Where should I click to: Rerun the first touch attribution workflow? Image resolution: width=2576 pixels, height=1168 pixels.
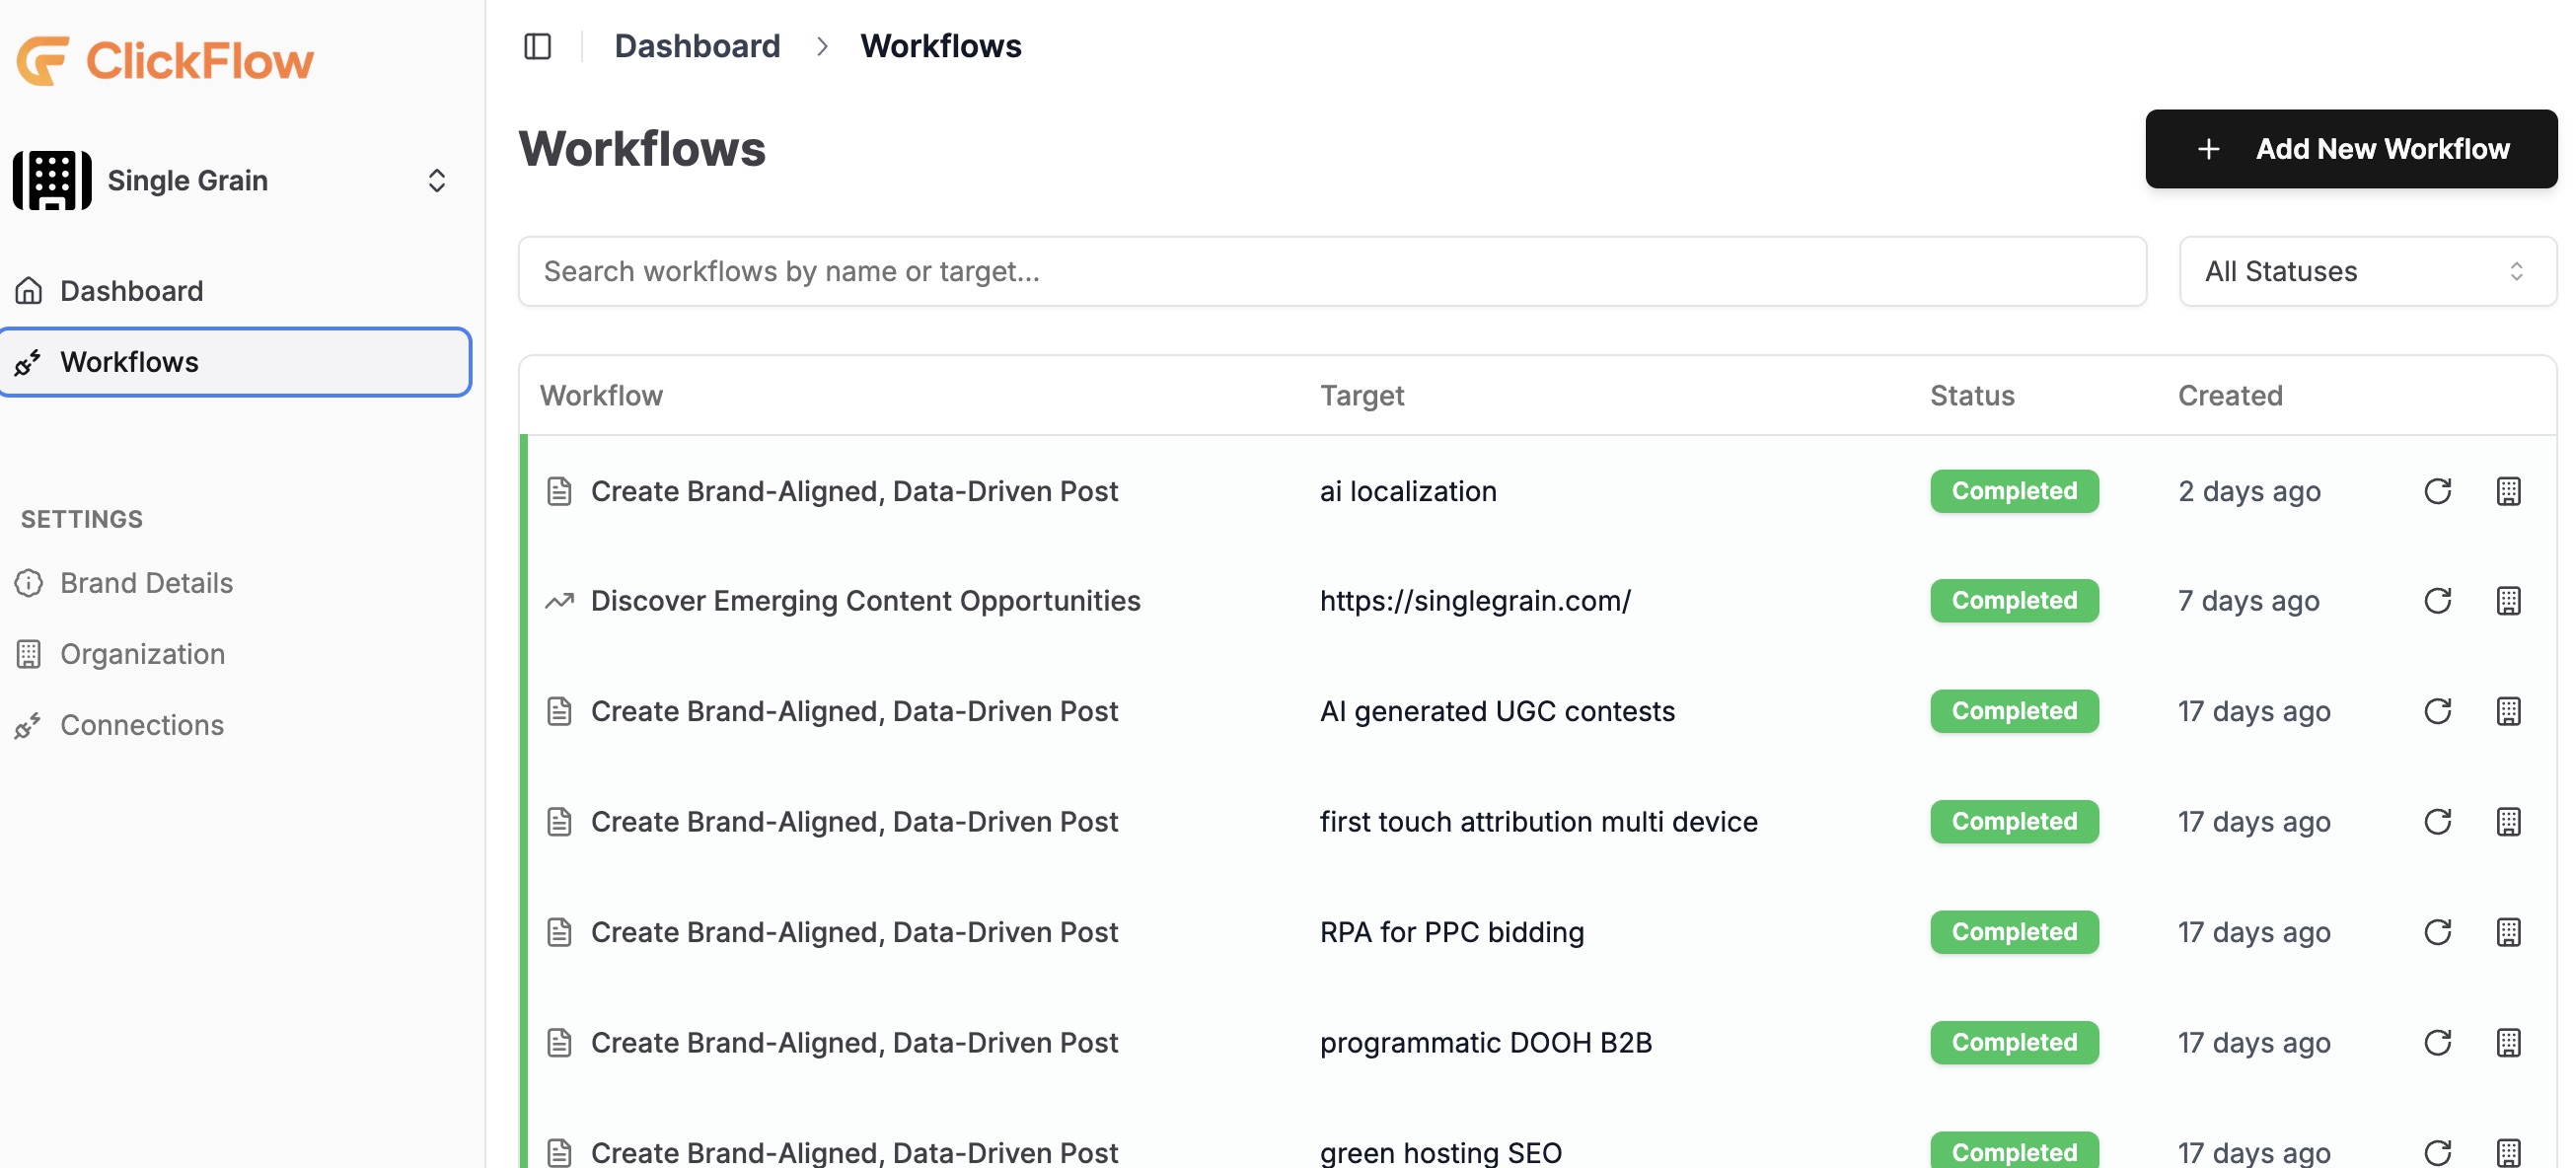(2437, 822)
